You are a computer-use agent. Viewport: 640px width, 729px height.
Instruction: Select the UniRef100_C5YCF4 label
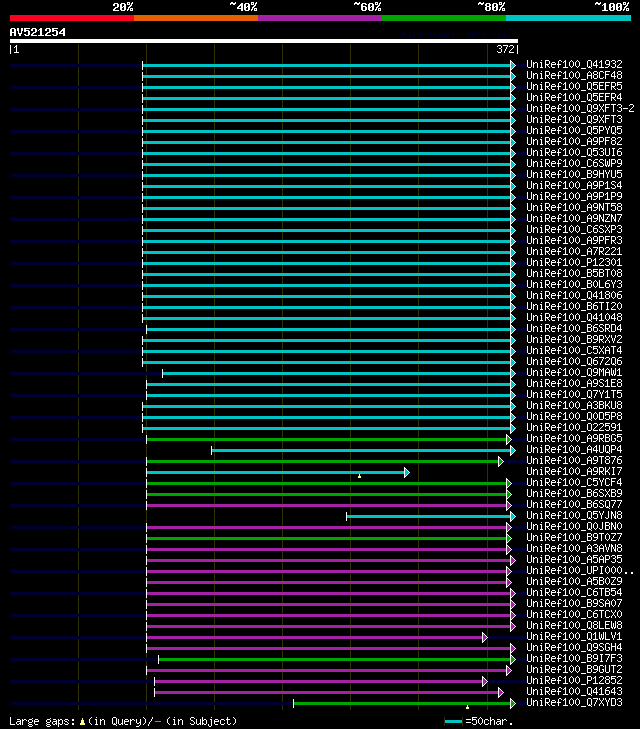[574, 483]
